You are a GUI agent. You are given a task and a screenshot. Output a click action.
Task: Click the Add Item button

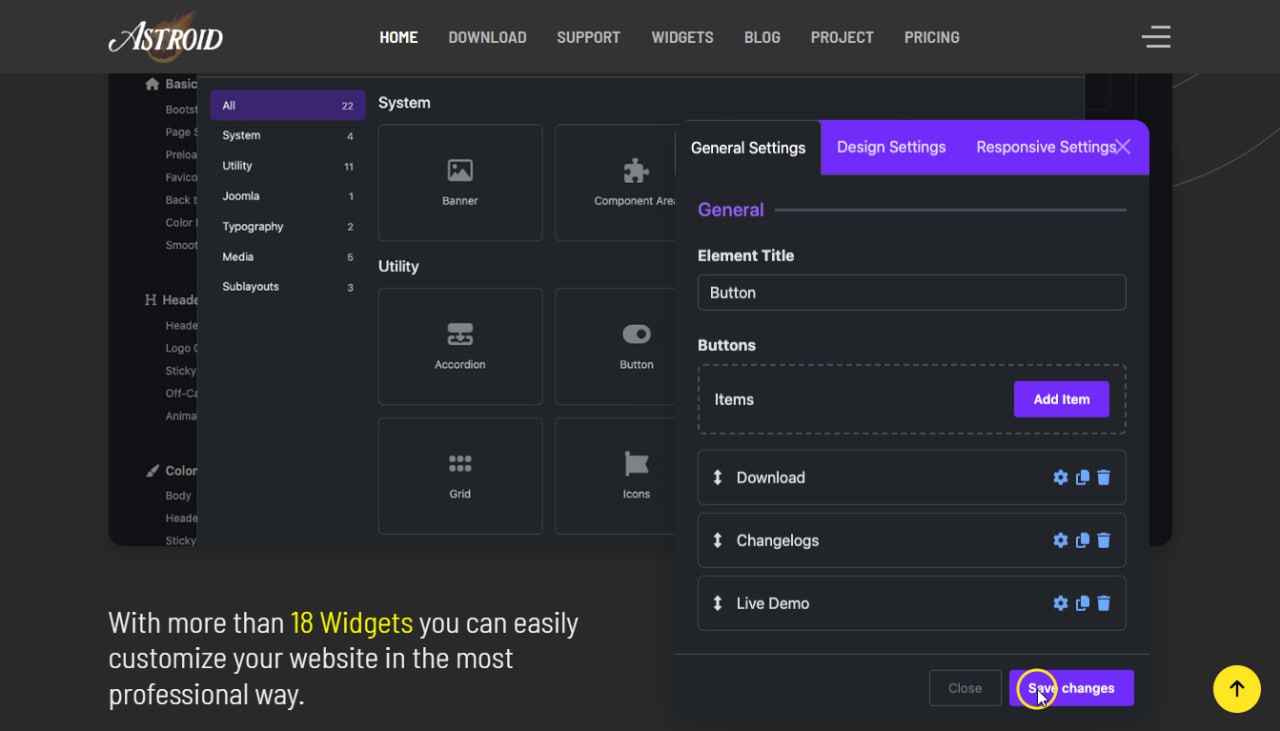(1061, 399)
